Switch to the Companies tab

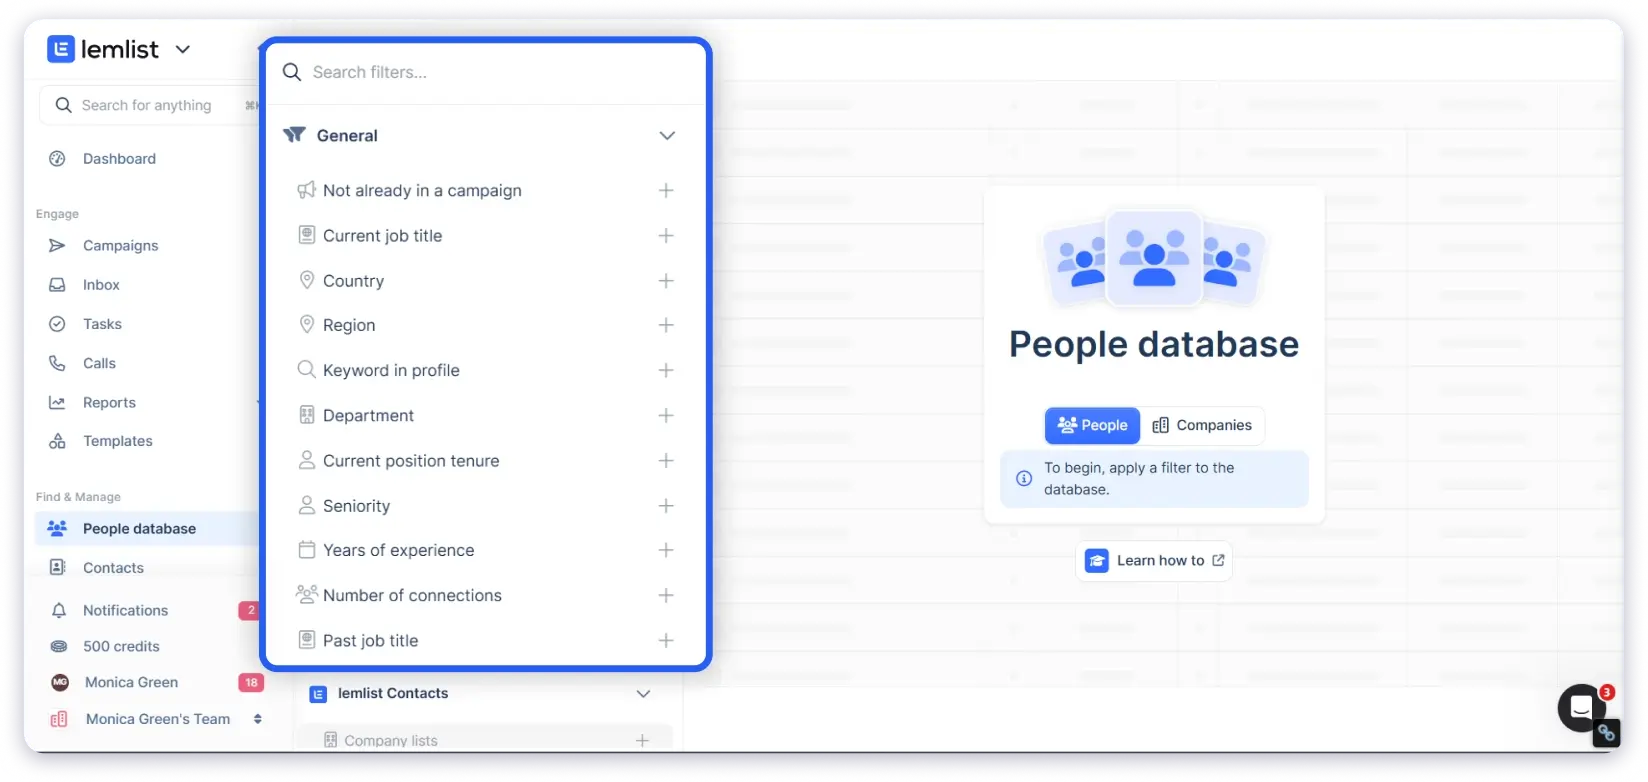(1202, 425)
